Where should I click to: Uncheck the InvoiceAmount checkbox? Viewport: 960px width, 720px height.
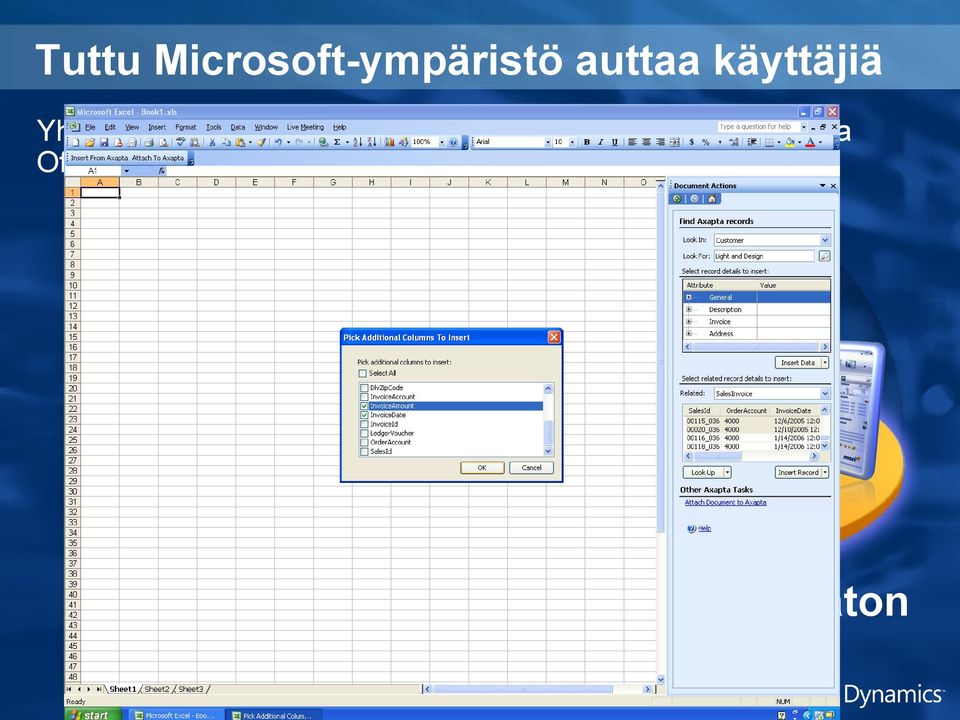(x=364, y=406)
